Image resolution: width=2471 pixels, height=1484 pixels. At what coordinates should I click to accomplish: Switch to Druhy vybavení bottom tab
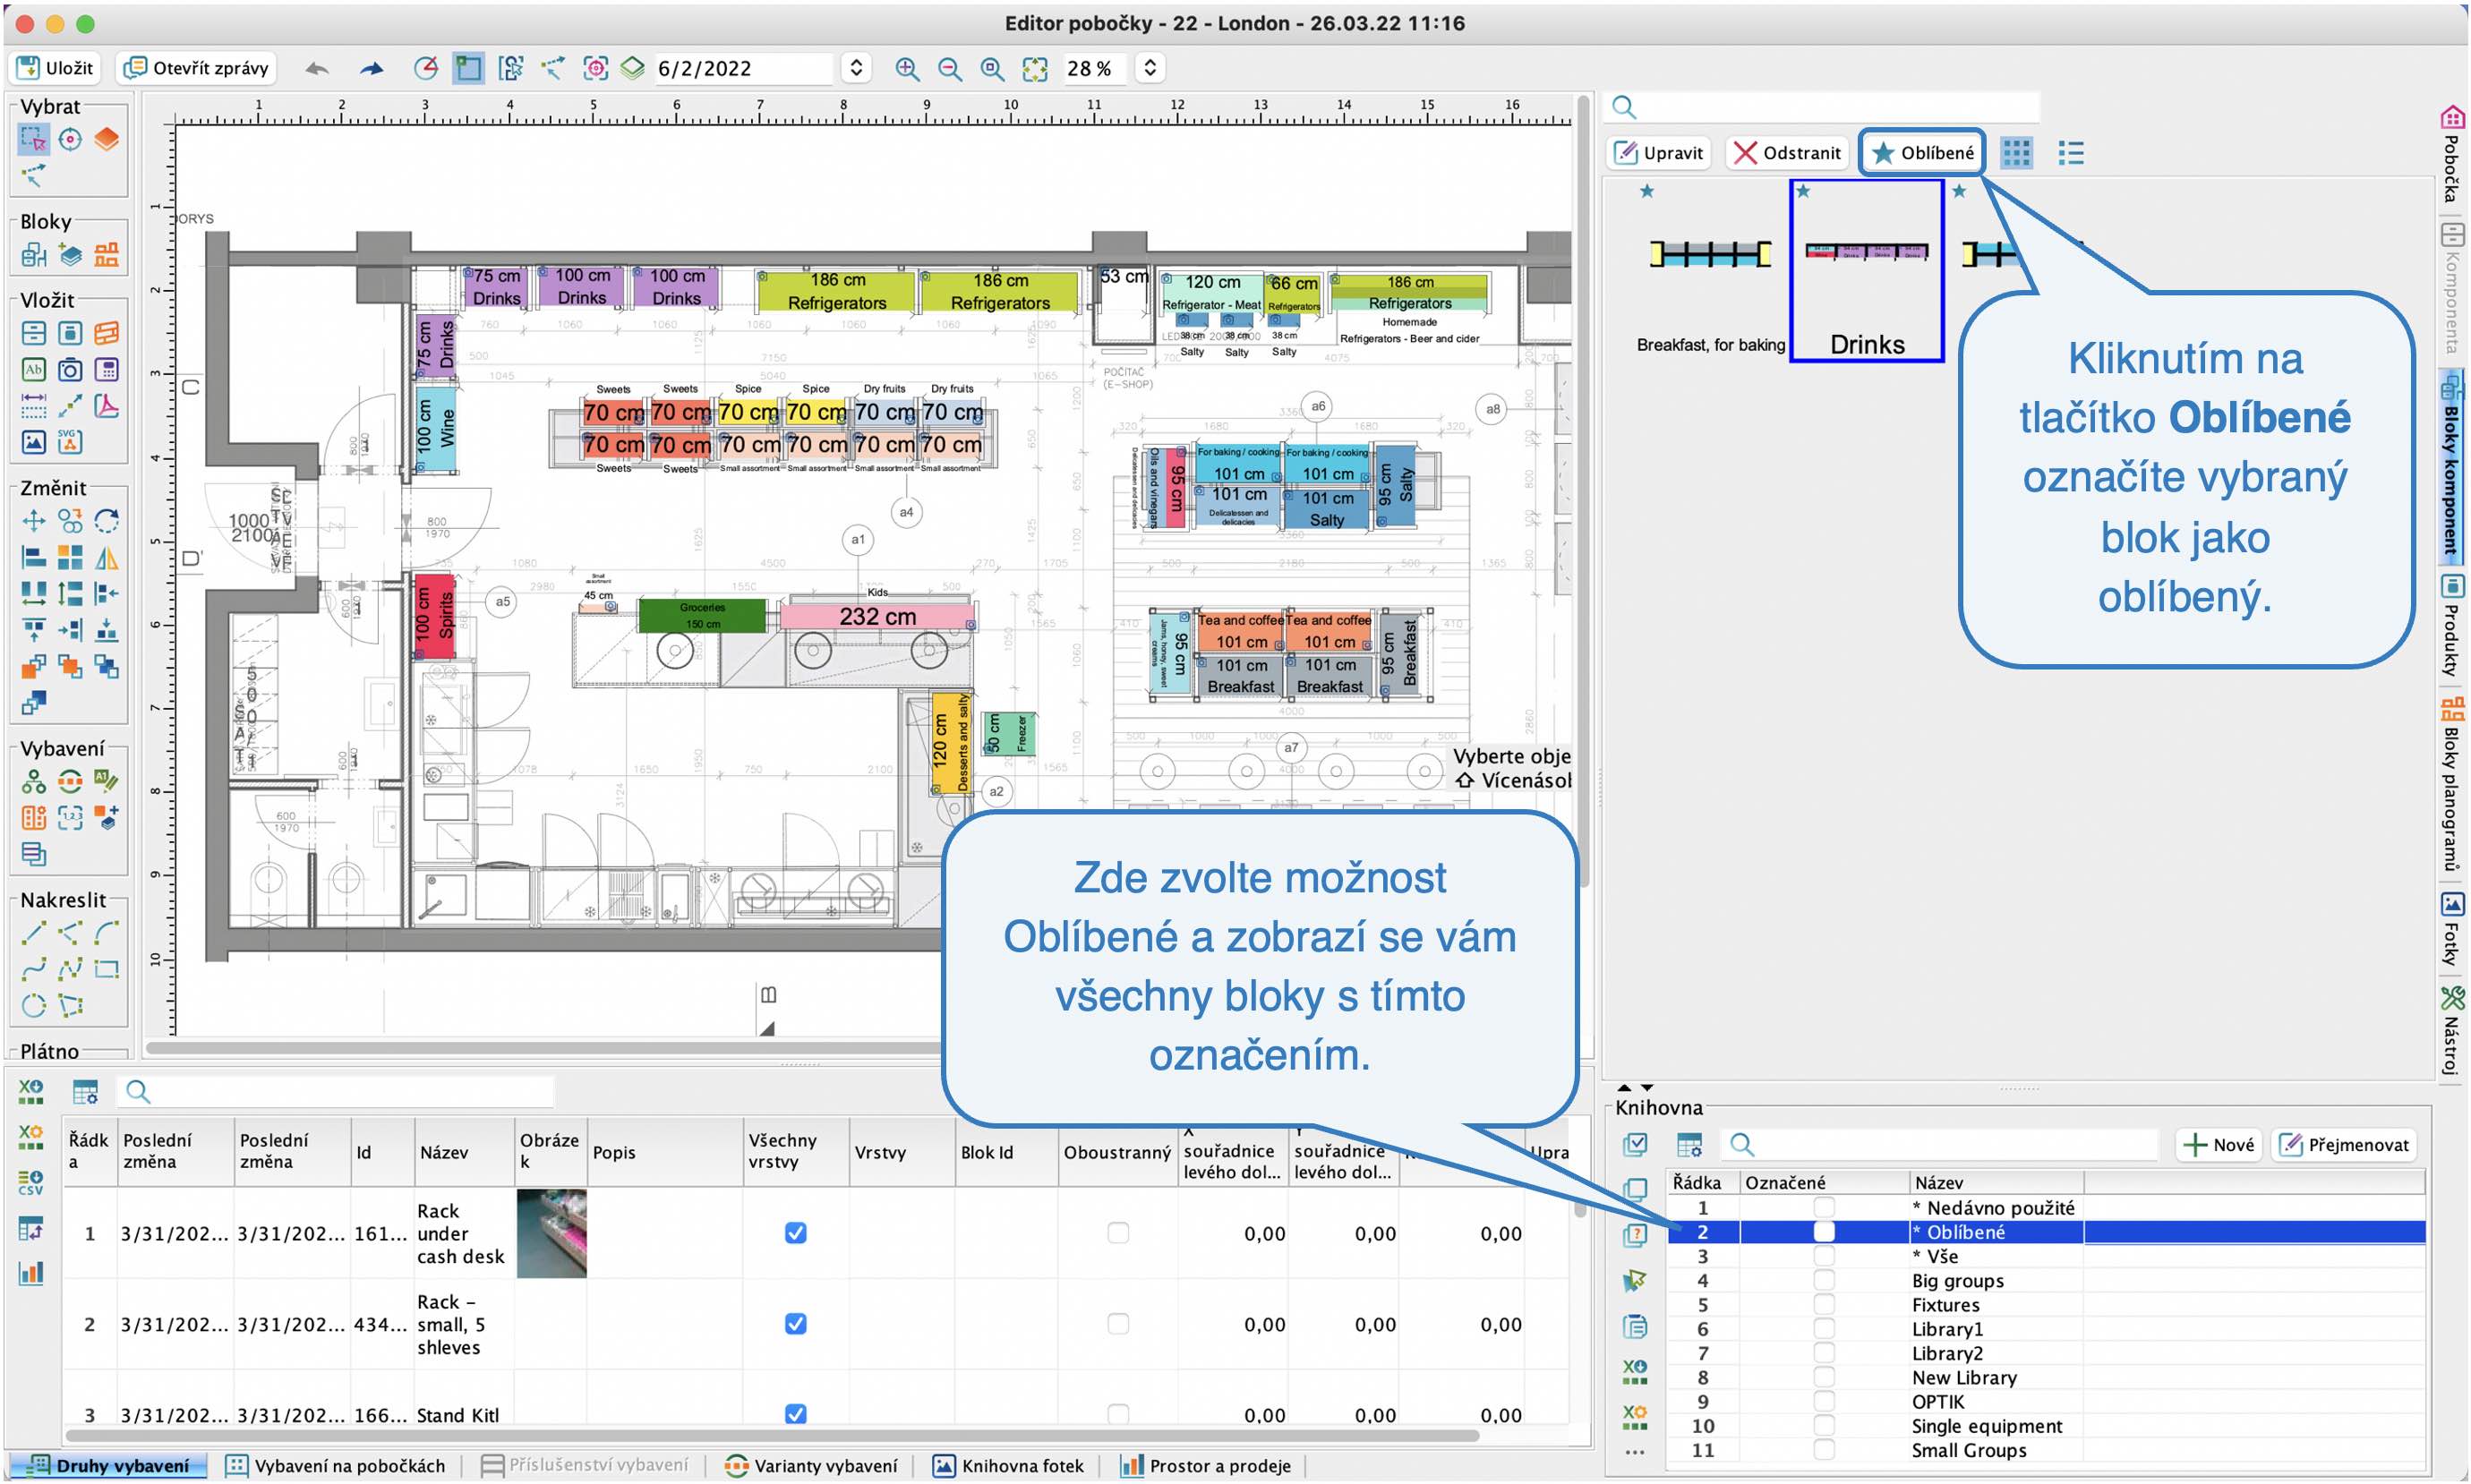(107, 1466)
